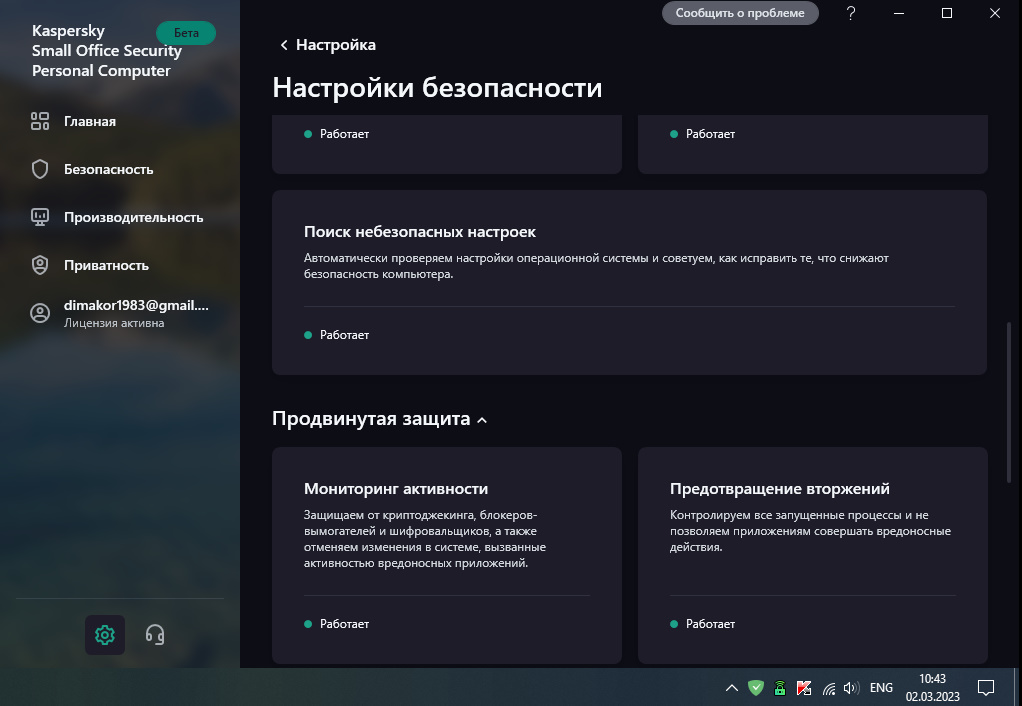The image size is (1022, 706).
Task: Go back via the Настройка link
Action: [336, 44]
